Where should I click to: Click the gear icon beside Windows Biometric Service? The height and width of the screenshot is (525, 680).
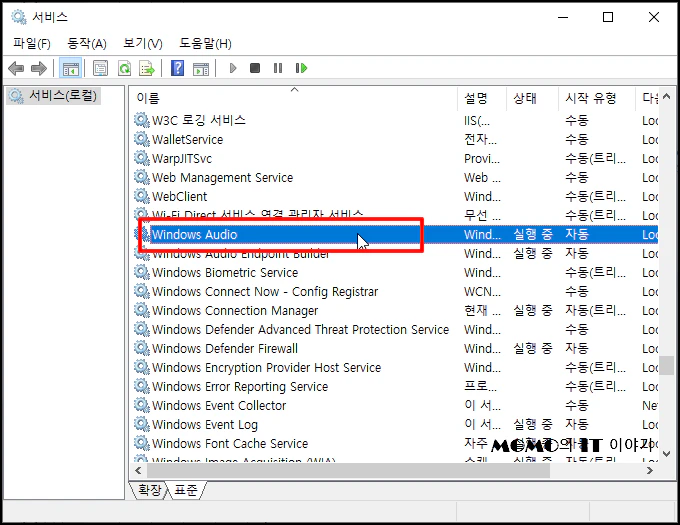(x=141, y=272)
